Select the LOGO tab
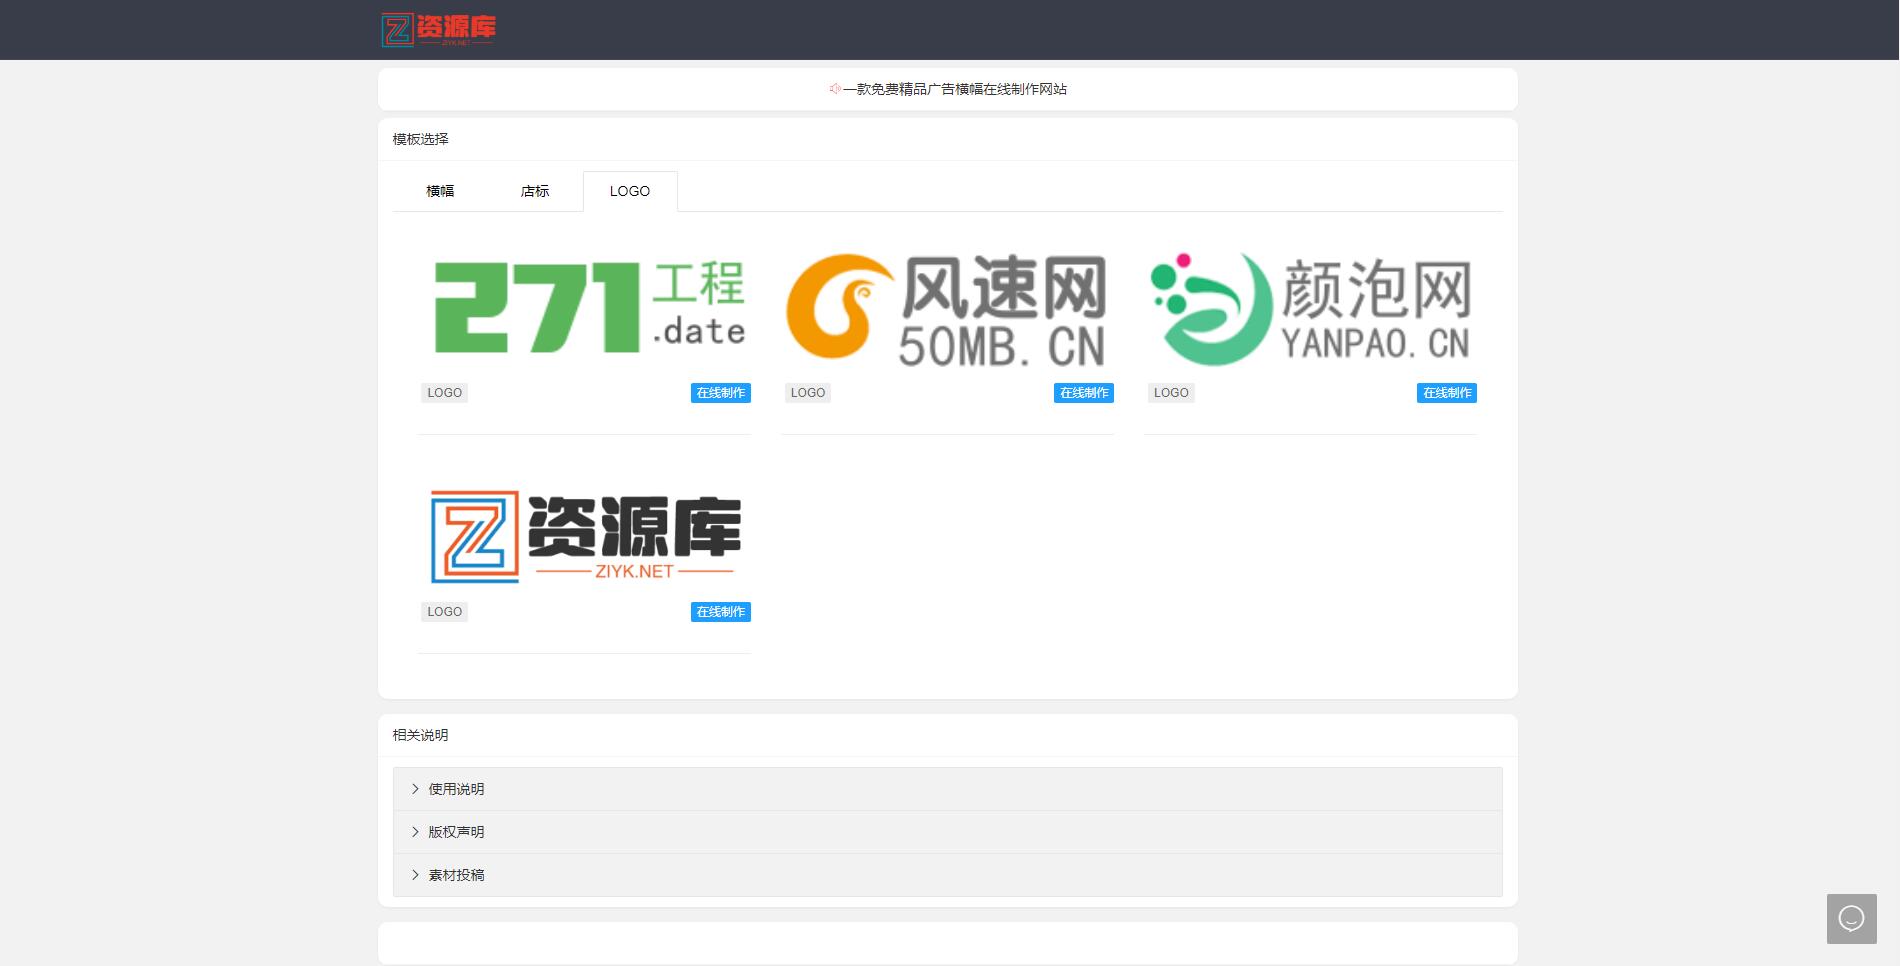 (630, 191)
